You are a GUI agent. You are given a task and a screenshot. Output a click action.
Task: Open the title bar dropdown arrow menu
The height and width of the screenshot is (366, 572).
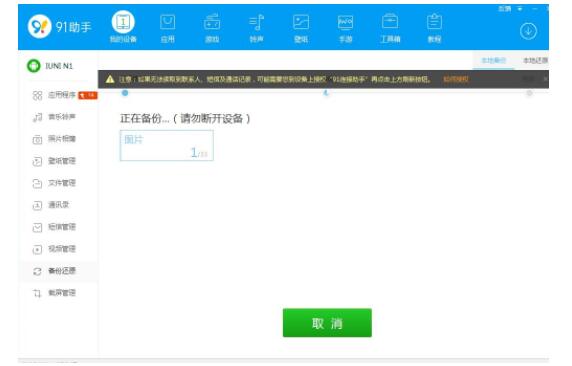pos(520,9)
